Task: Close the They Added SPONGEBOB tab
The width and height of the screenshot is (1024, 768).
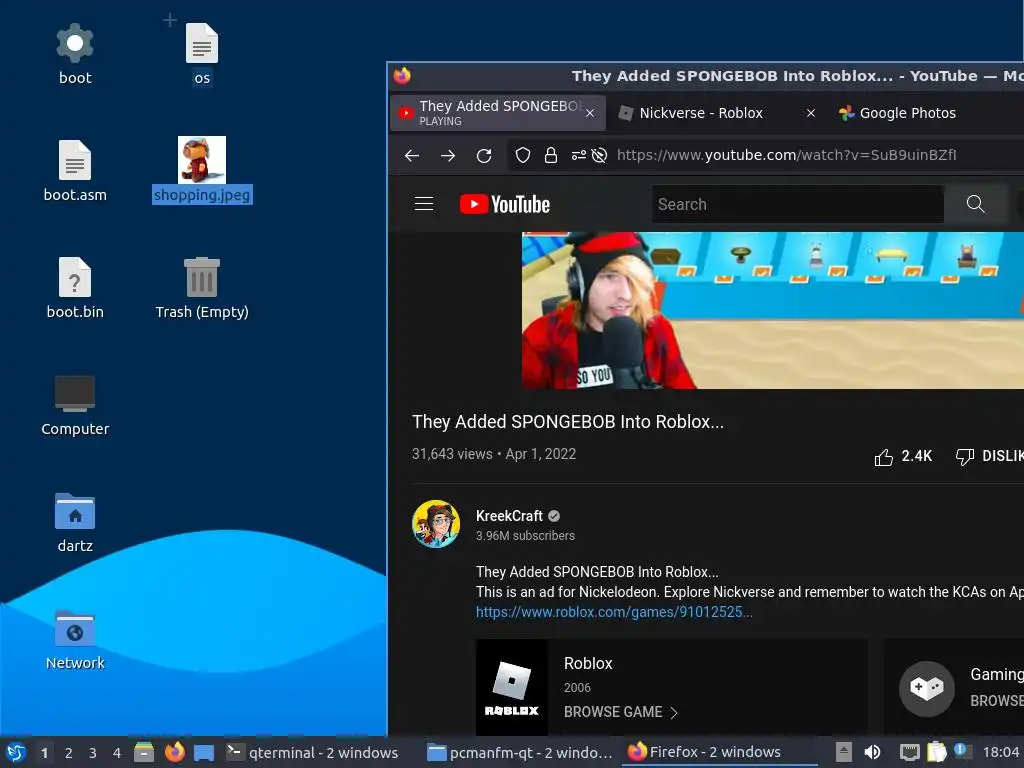Action: [x=590, y=113]
